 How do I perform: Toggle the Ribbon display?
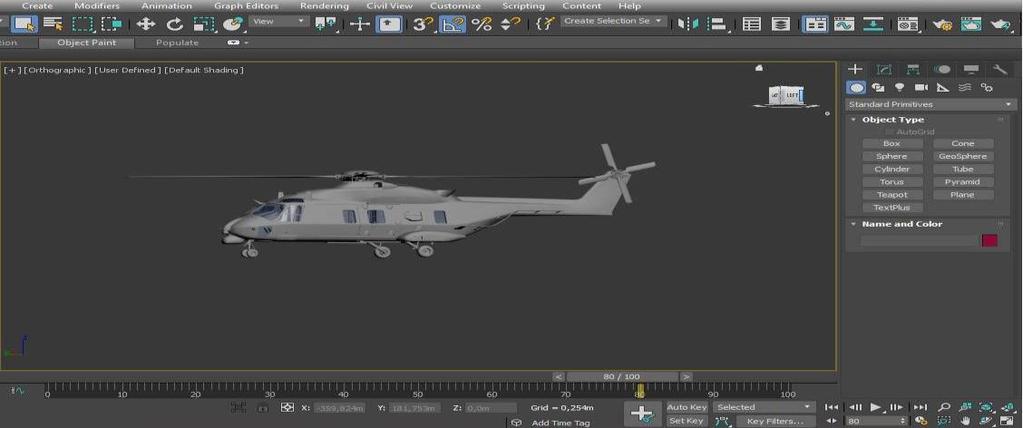[815, 24]
